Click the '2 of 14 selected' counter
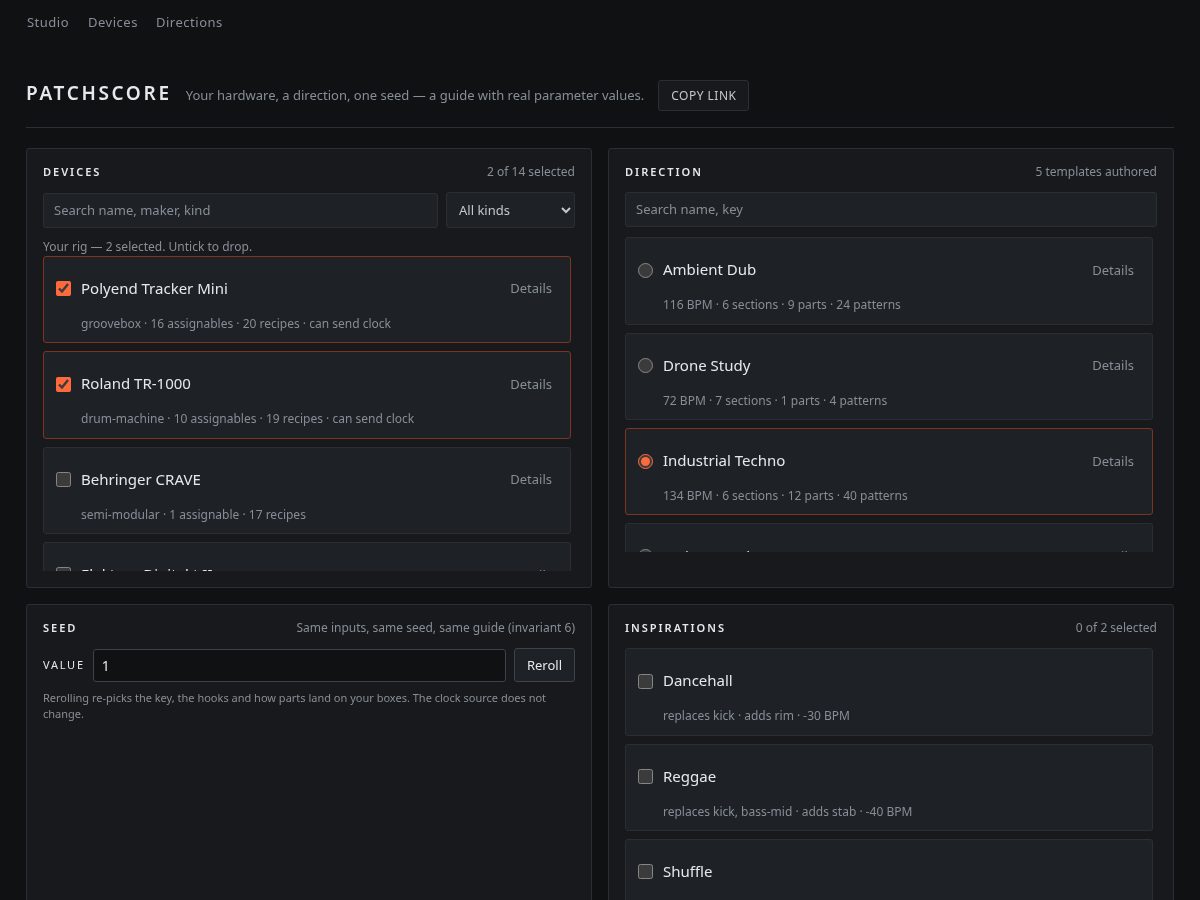Image resolution: width=1200 pixels, height=900 pixels. pos(531,172)
